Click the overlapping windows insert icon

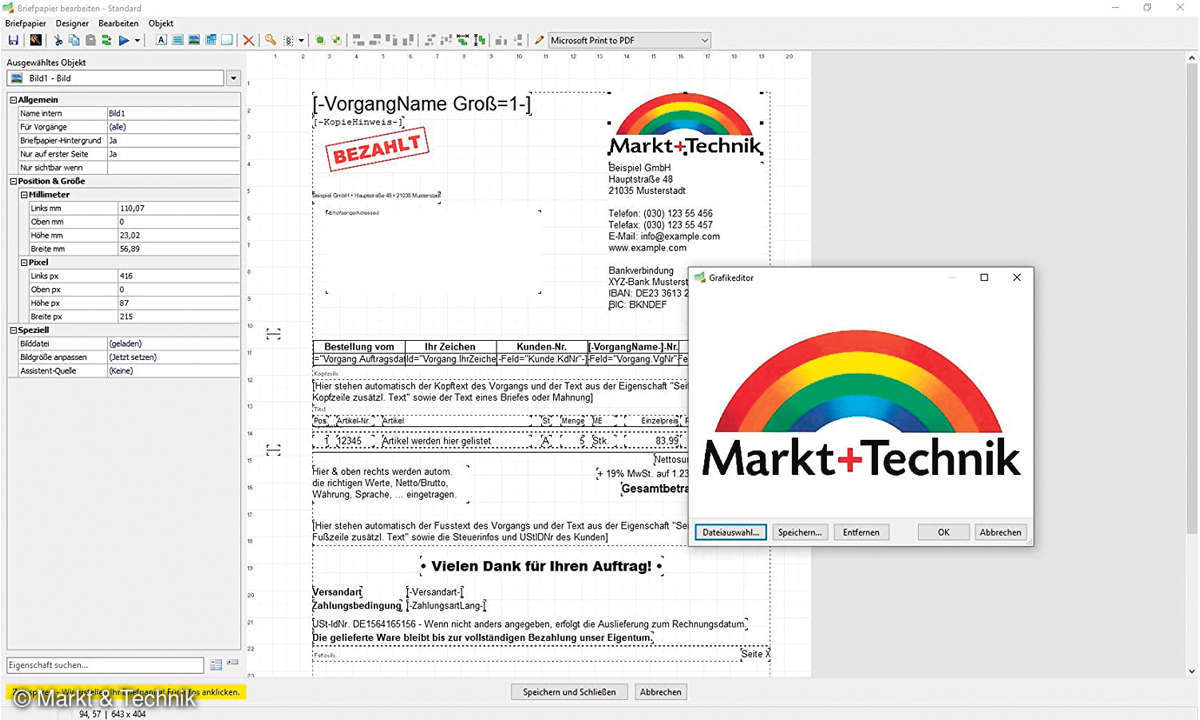pyautogui.click(x=211, y=40)
